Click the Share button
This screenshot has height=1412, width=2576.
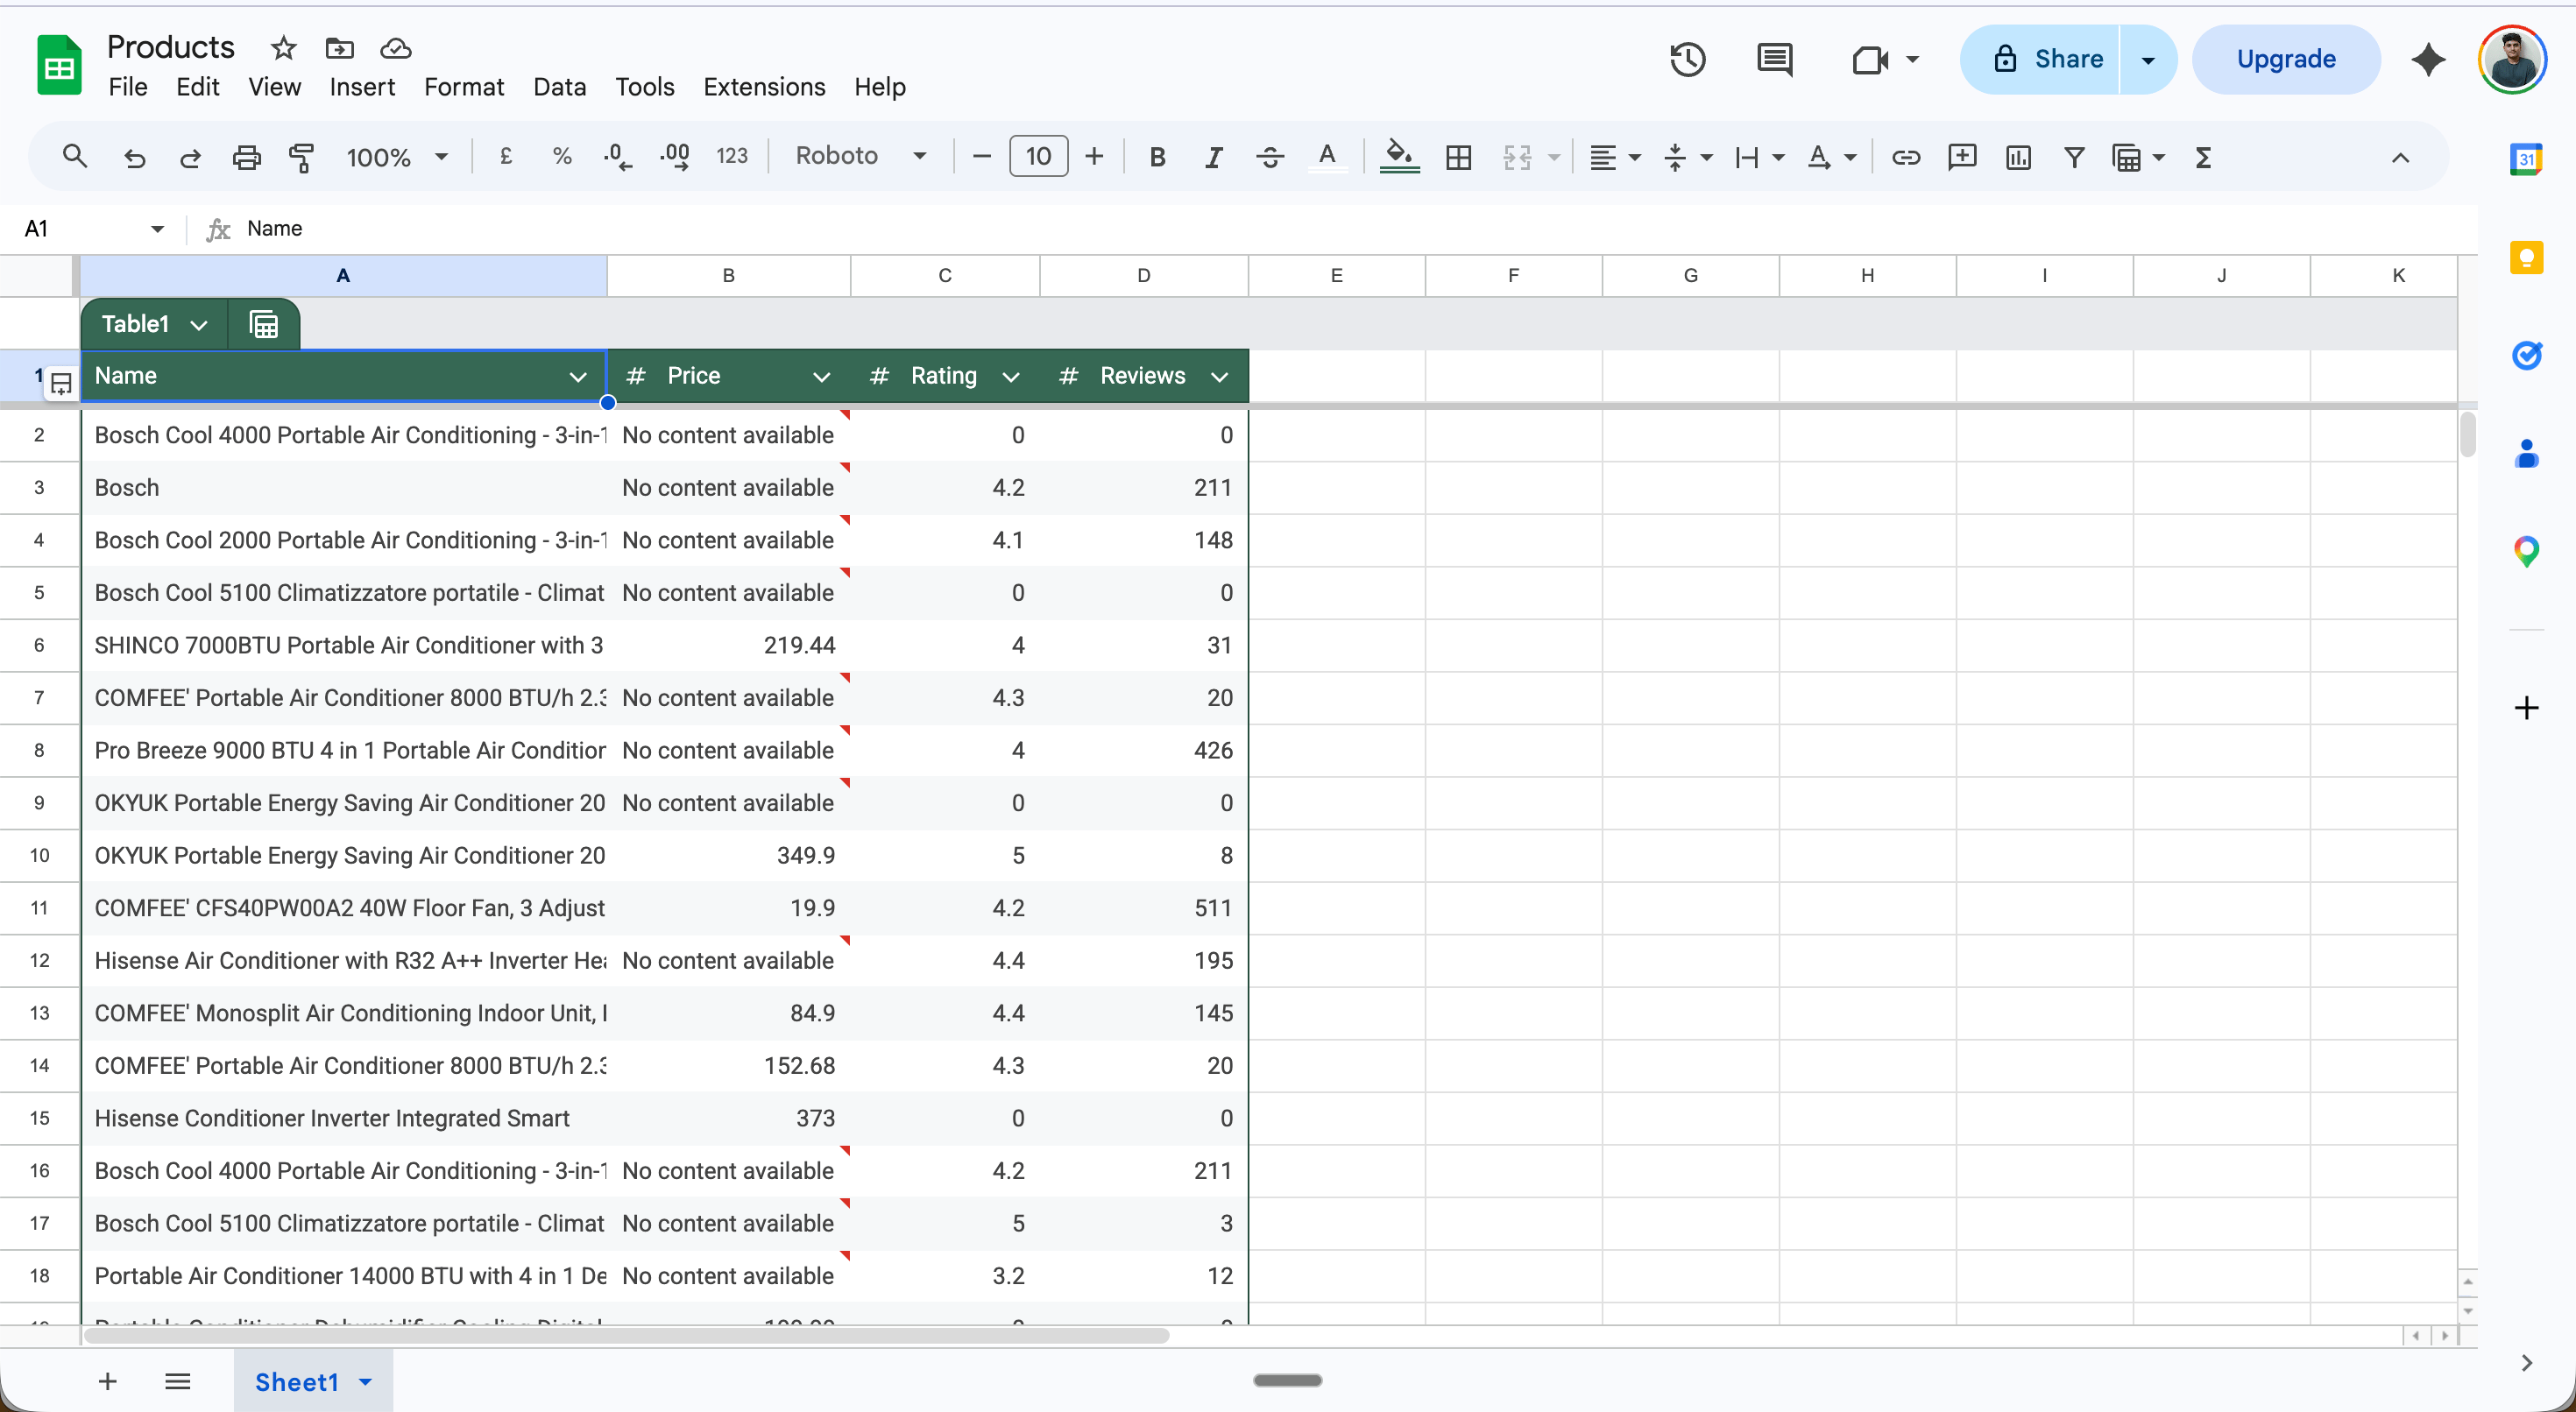click(2040, 60)
